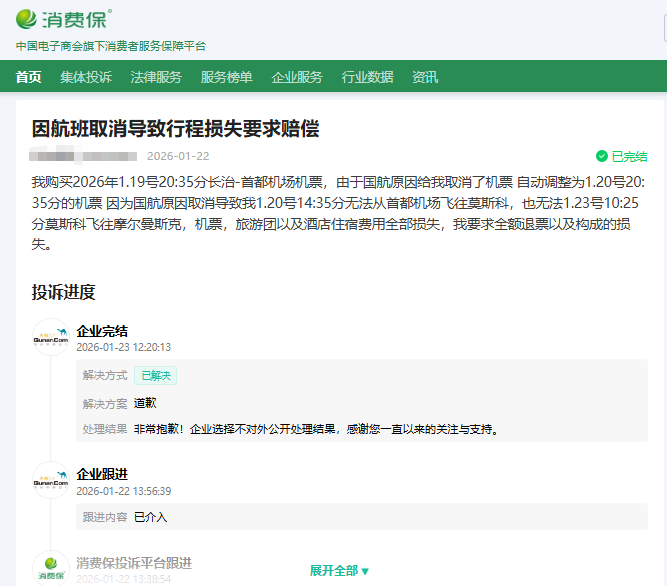
Task: Click the 企业跟进 step heading
Action: (x=102, y=474)
